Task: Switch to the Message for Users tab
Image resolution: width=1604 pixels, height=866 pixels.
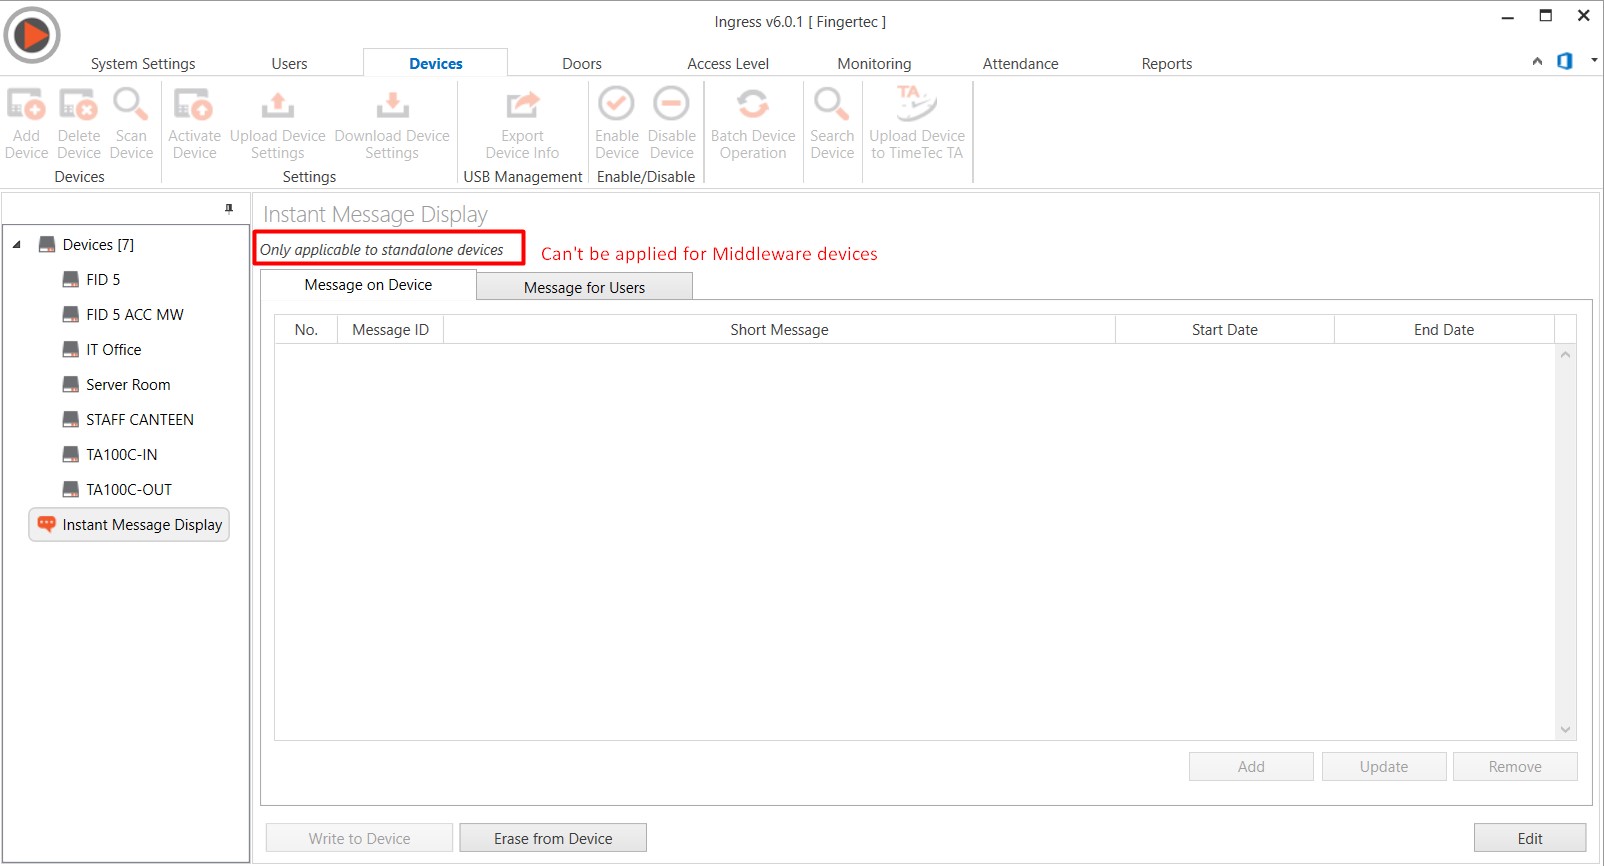Action: 584,288
